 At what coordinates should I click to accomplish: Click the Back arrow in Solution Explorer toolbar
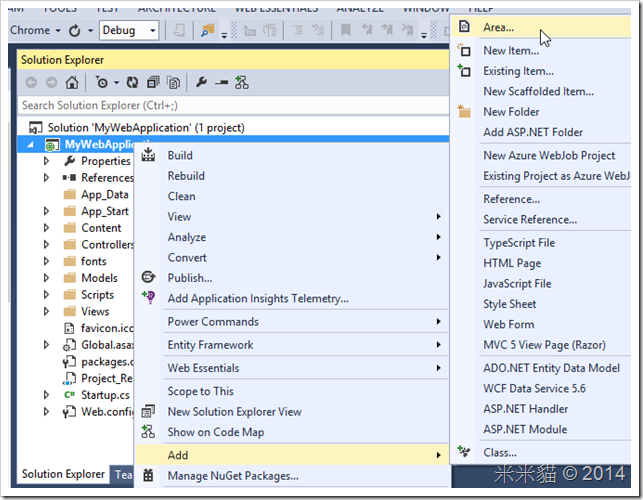pyautogui.click(x=31, y=82)
